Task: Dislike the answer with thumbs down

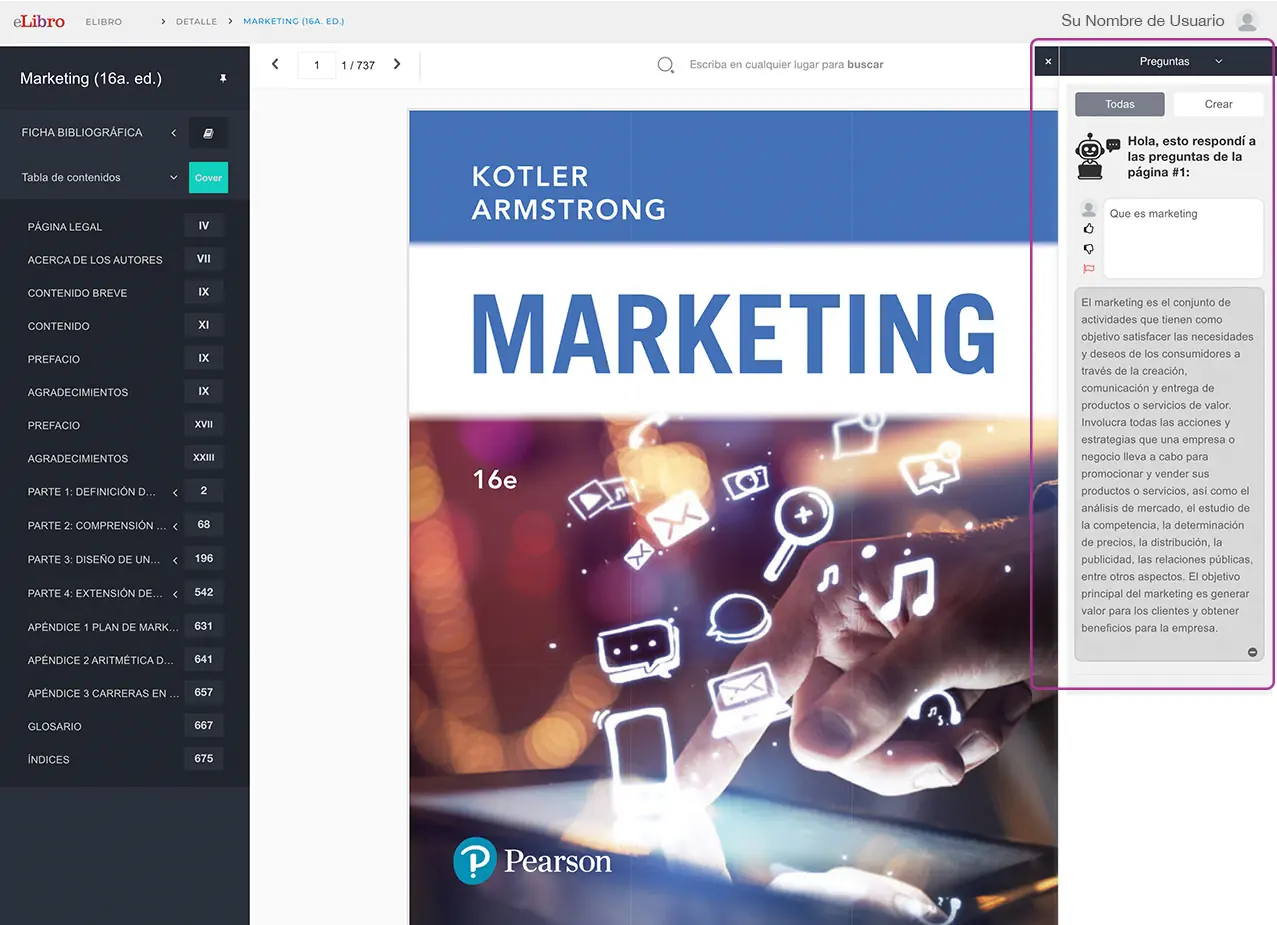Action: click(1089, 249)
